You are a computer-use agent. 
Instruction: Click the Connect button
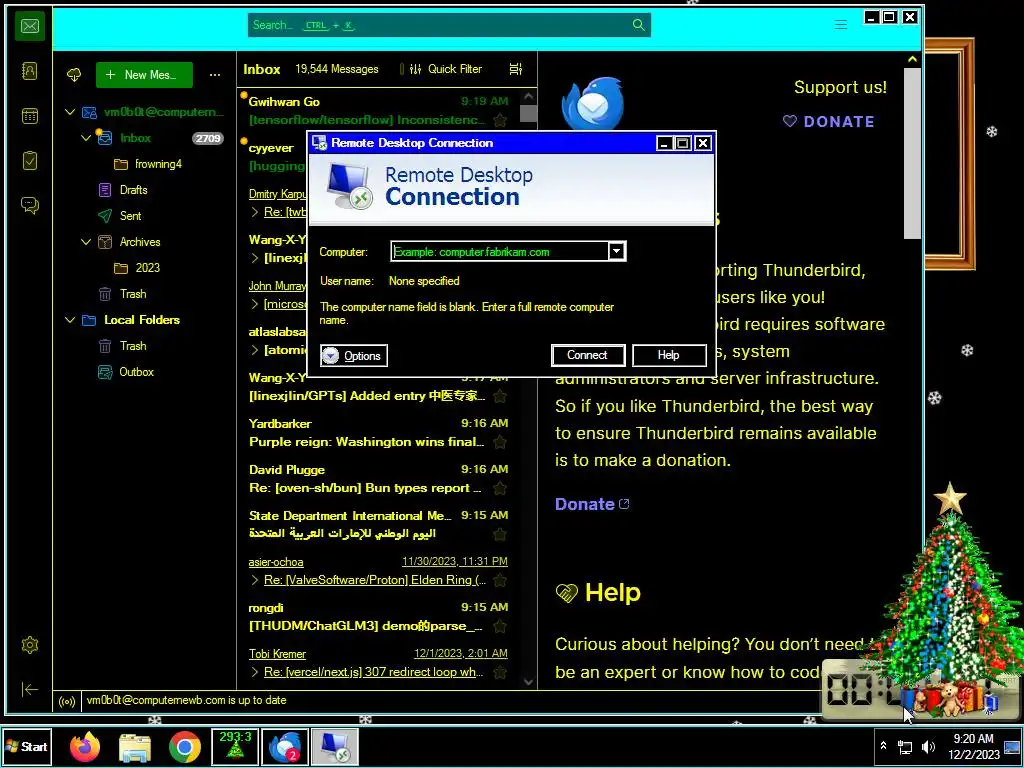tap(588, 355)
